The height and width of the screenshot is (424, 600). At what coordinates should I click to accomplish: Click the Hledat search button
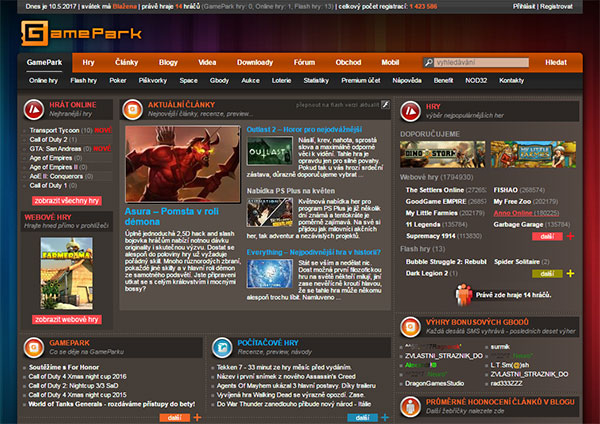[x=556, y=62]
